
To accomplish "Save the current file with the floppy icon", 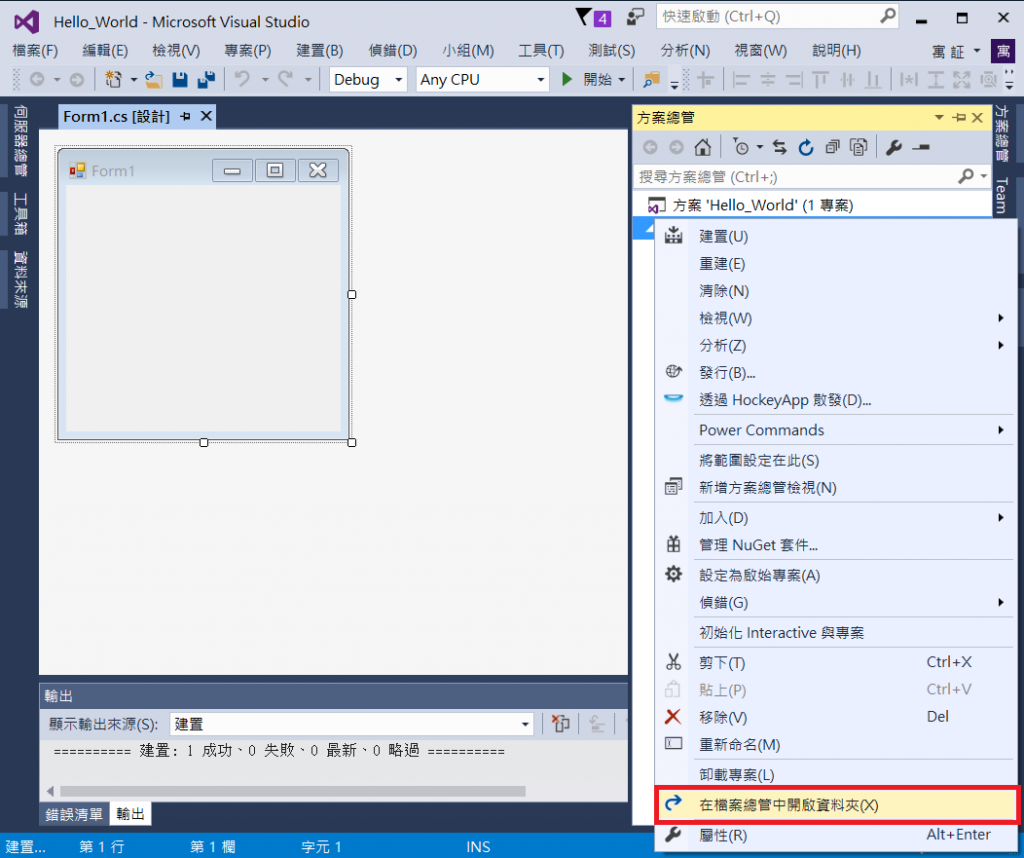I will (180, 80).
